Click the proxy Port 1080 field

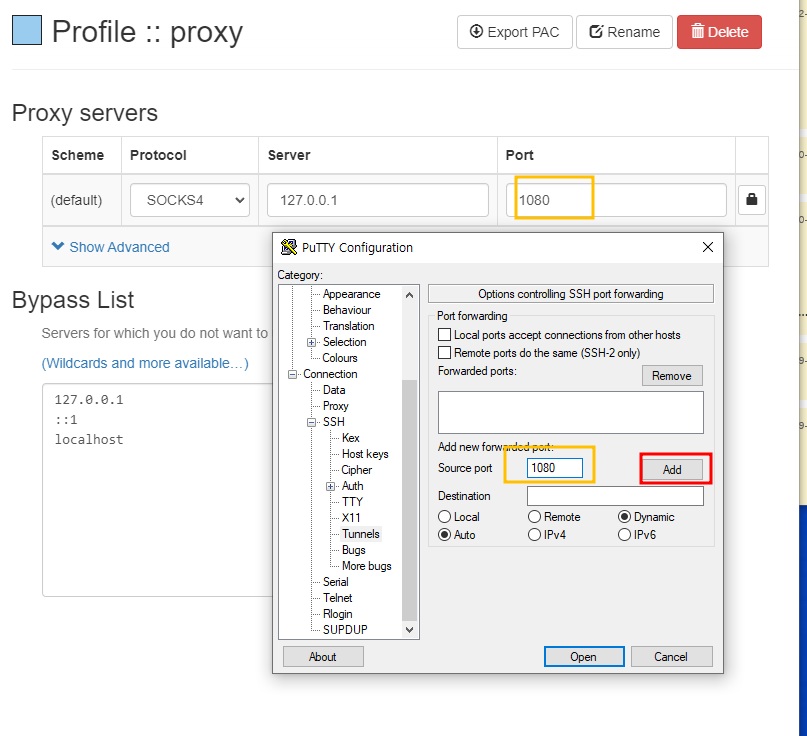(616, 200)
